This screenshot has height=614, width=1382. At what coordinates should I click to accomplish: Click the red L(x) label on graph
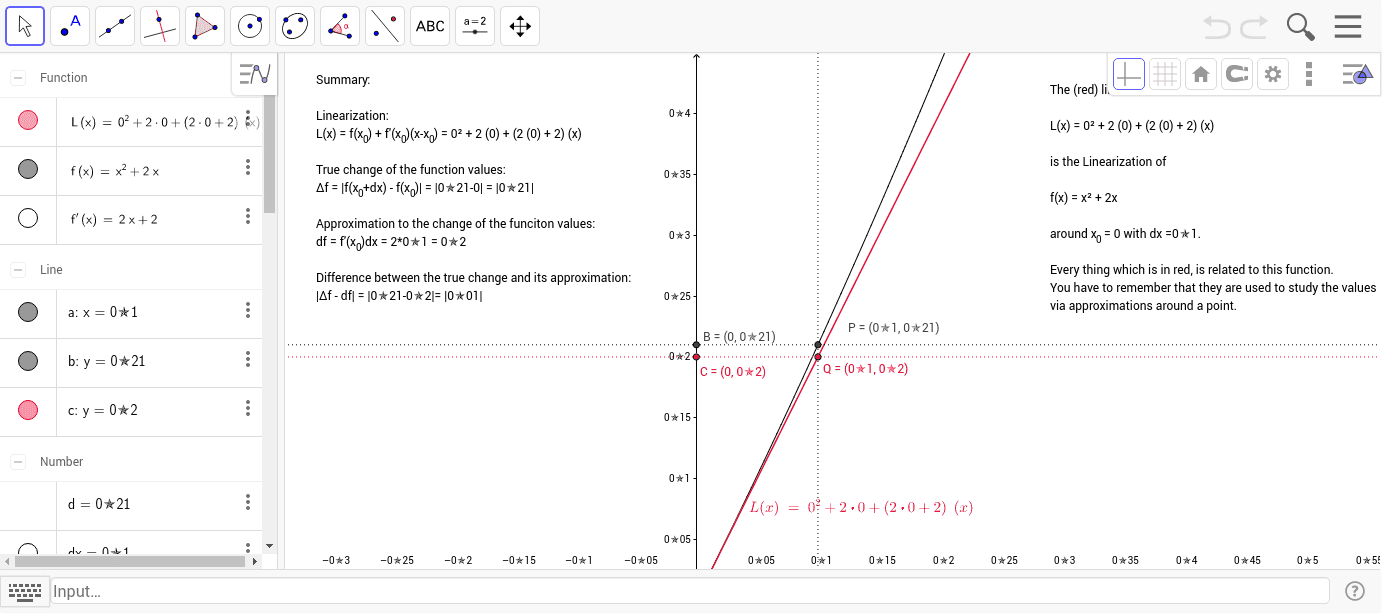(x=862, y=507)
